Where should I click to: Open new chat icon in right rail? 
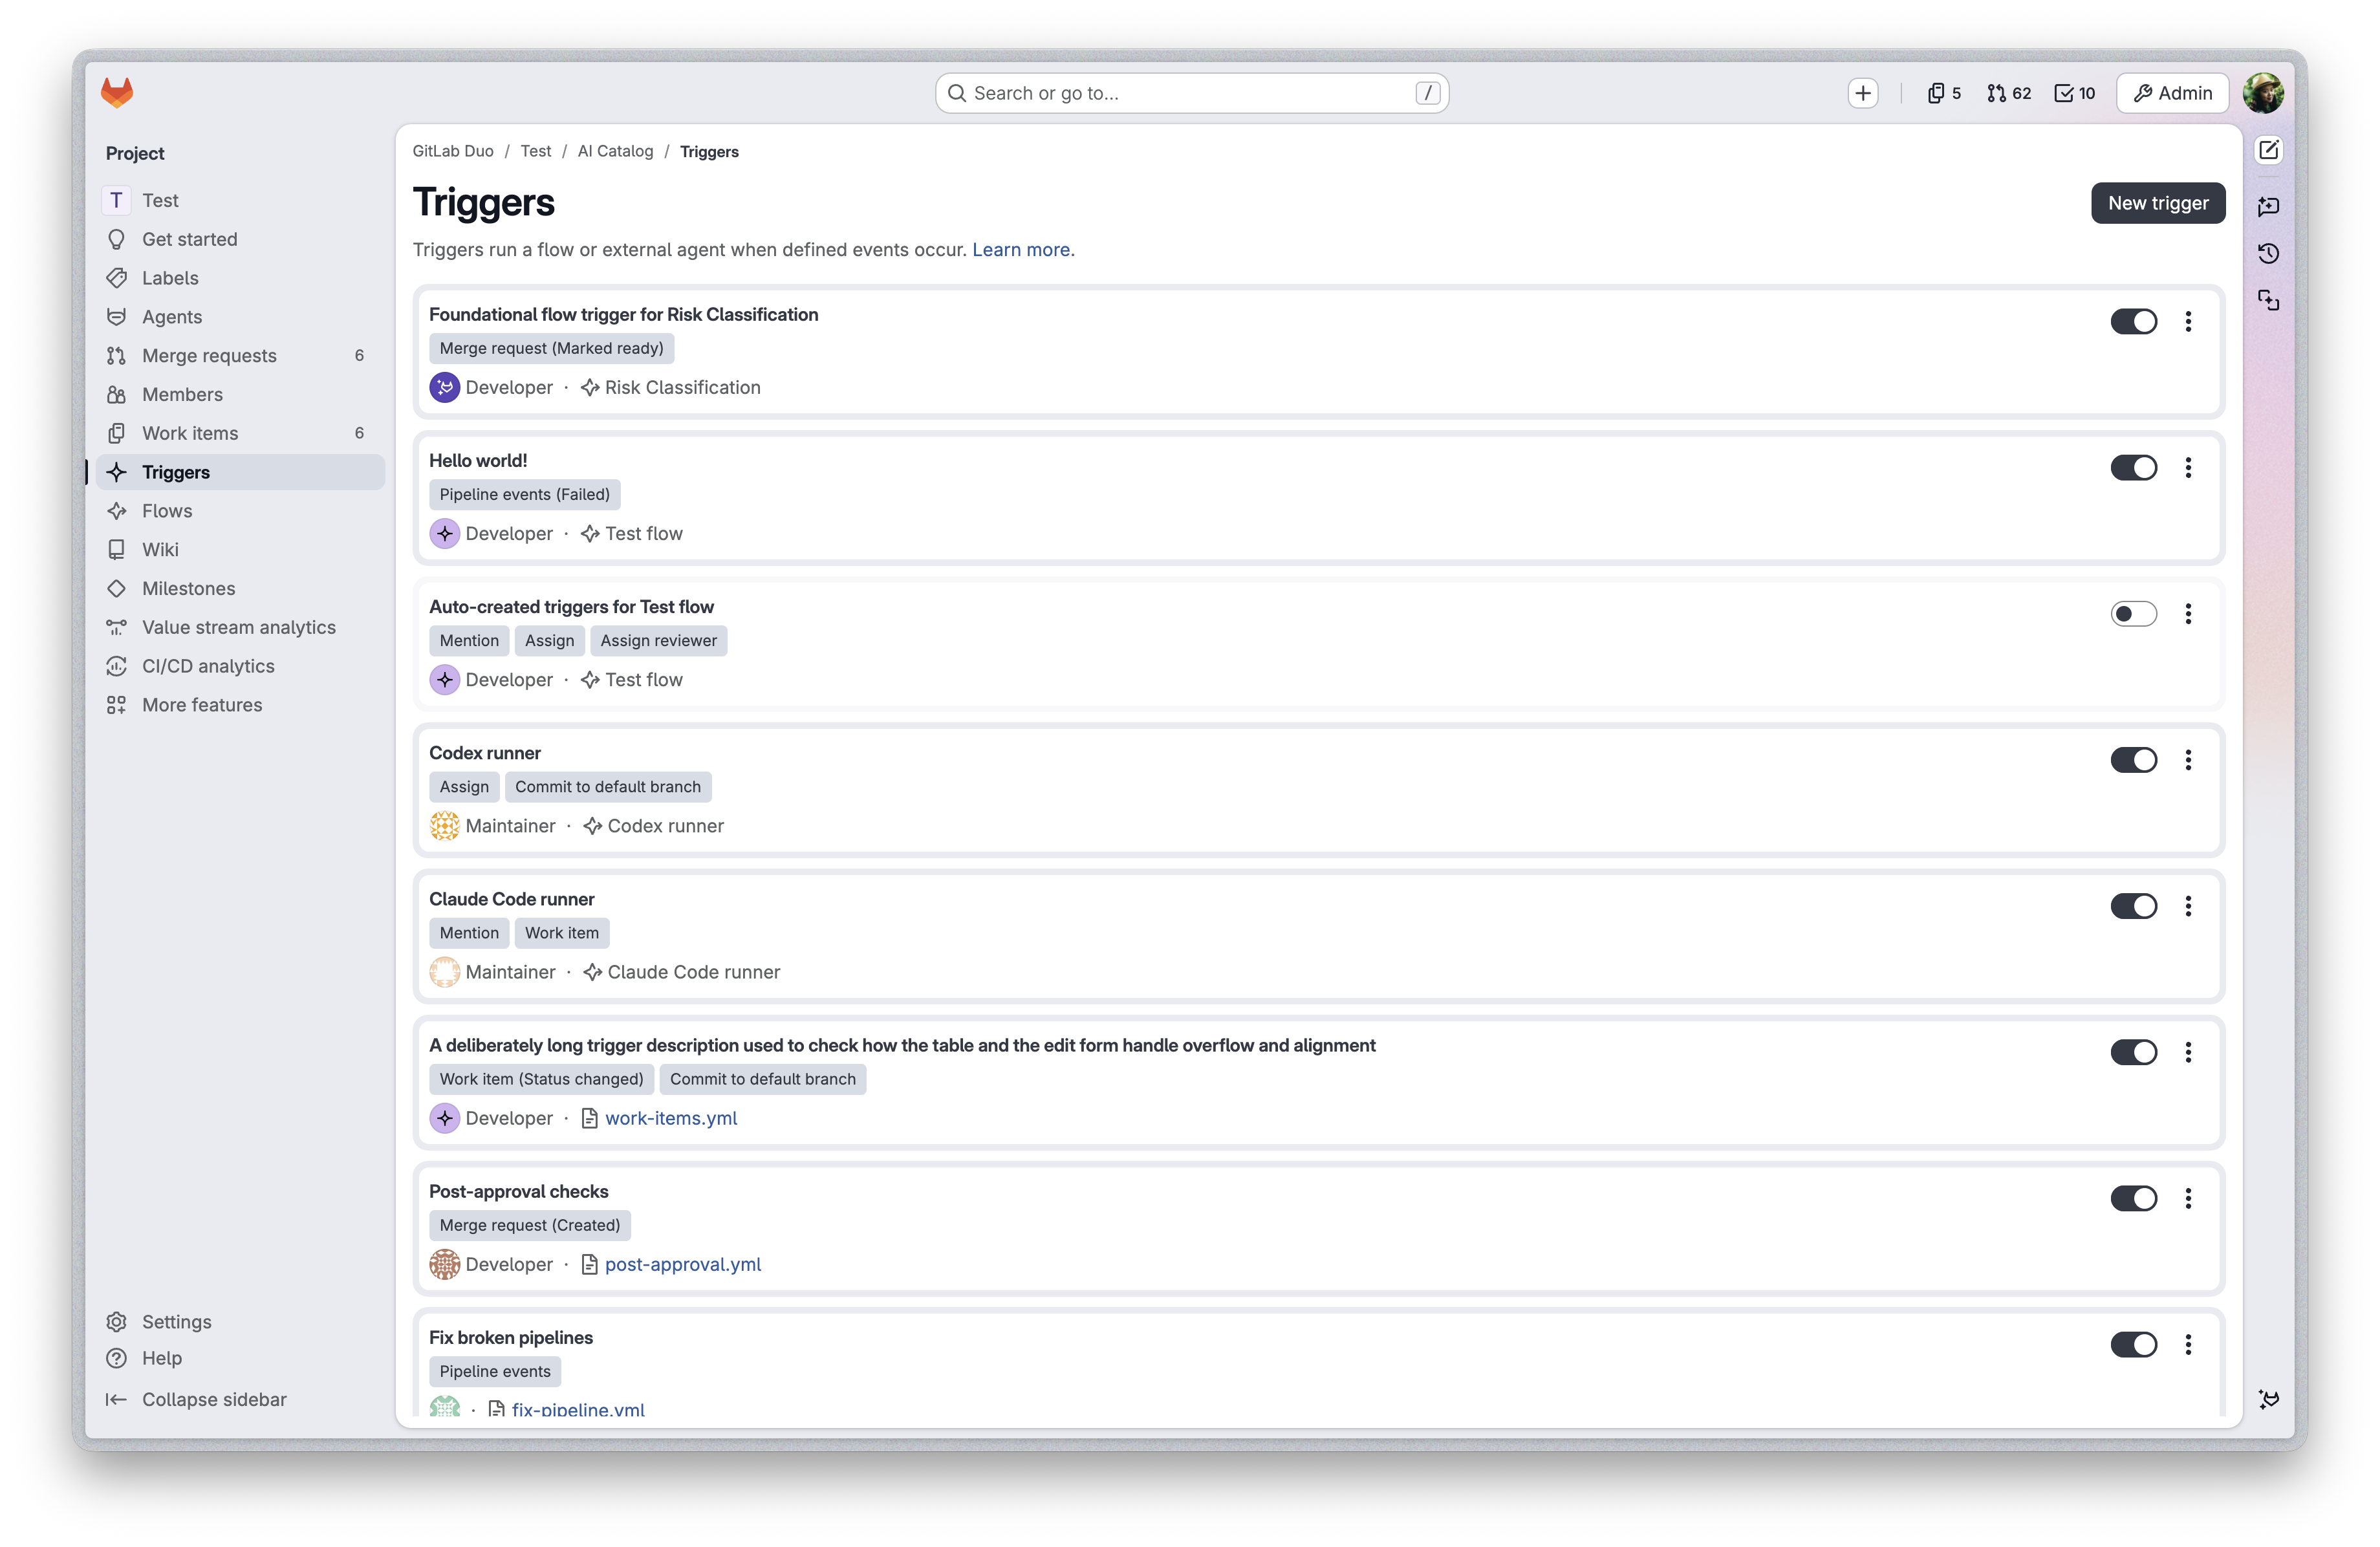coord(2268,206)
